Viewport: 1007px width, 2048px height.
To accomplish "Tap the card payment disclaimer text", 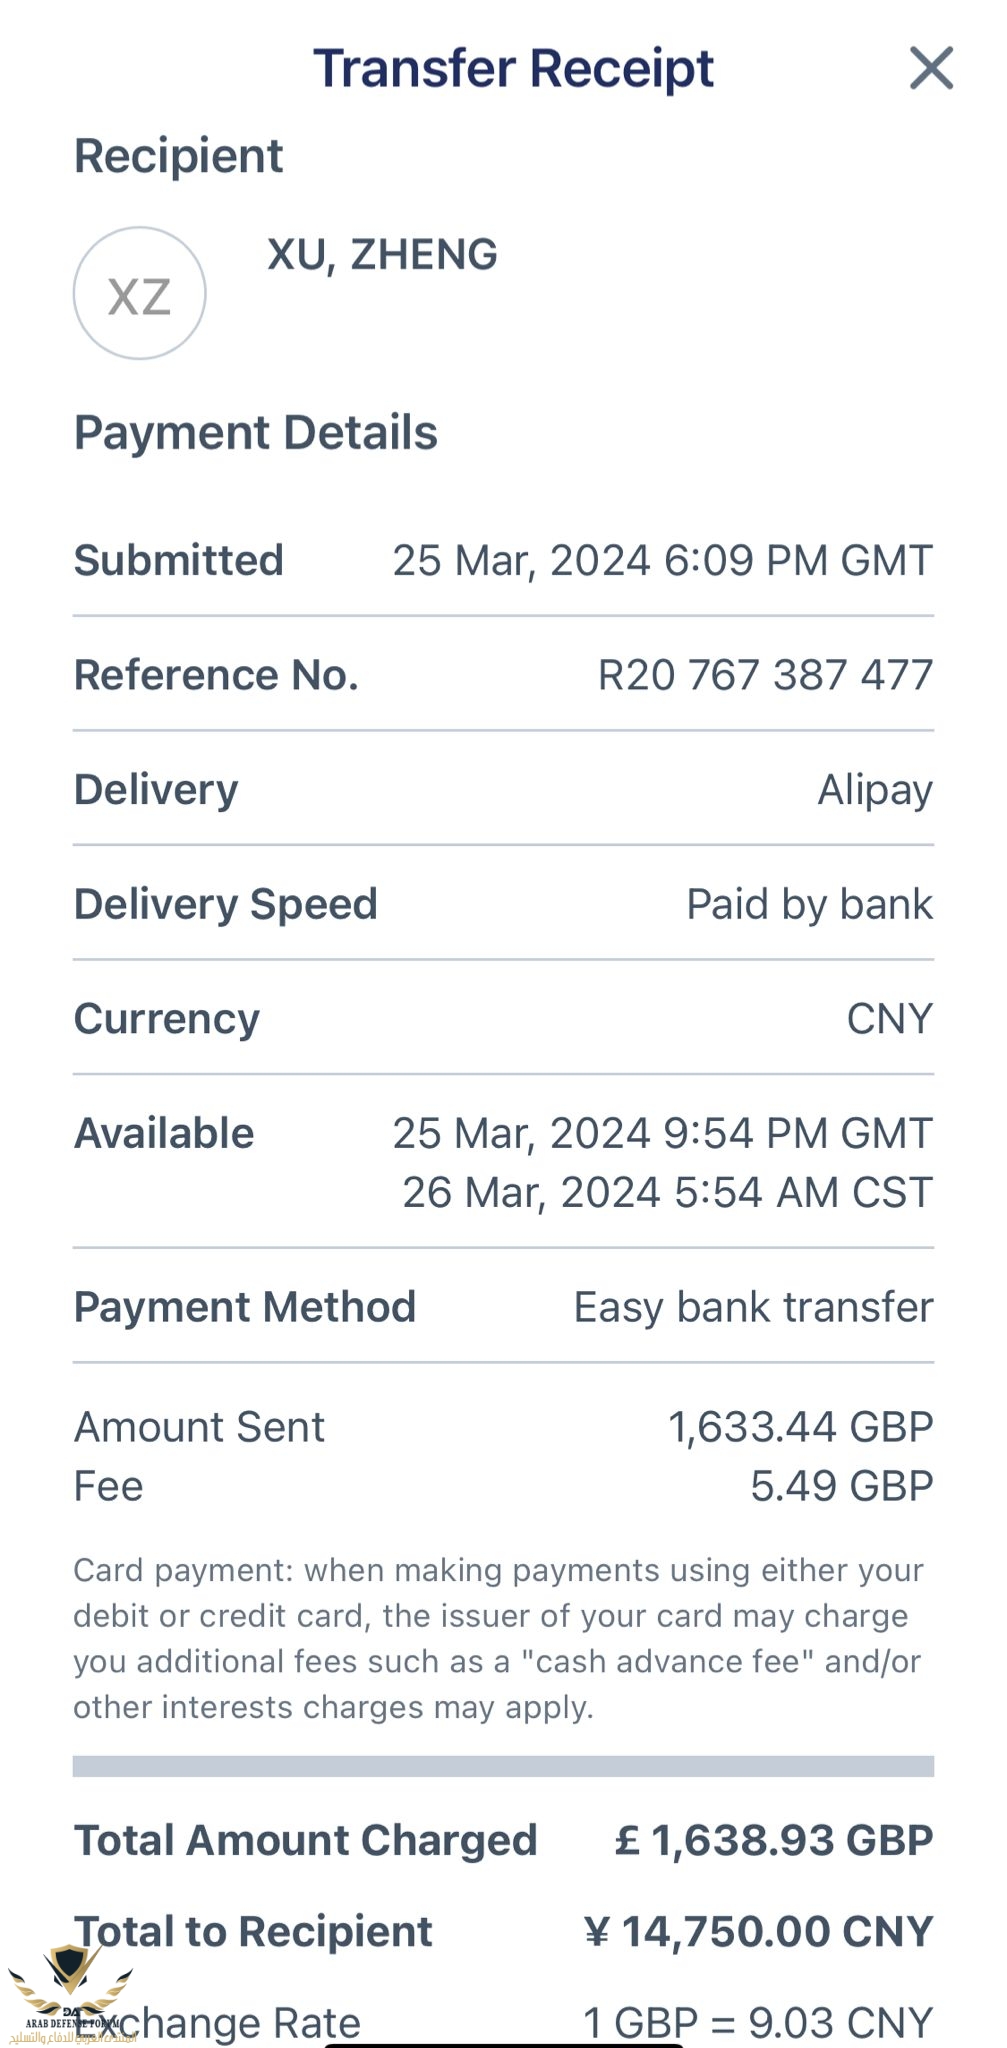I will pyautogui.click(x=498, y=1638).
